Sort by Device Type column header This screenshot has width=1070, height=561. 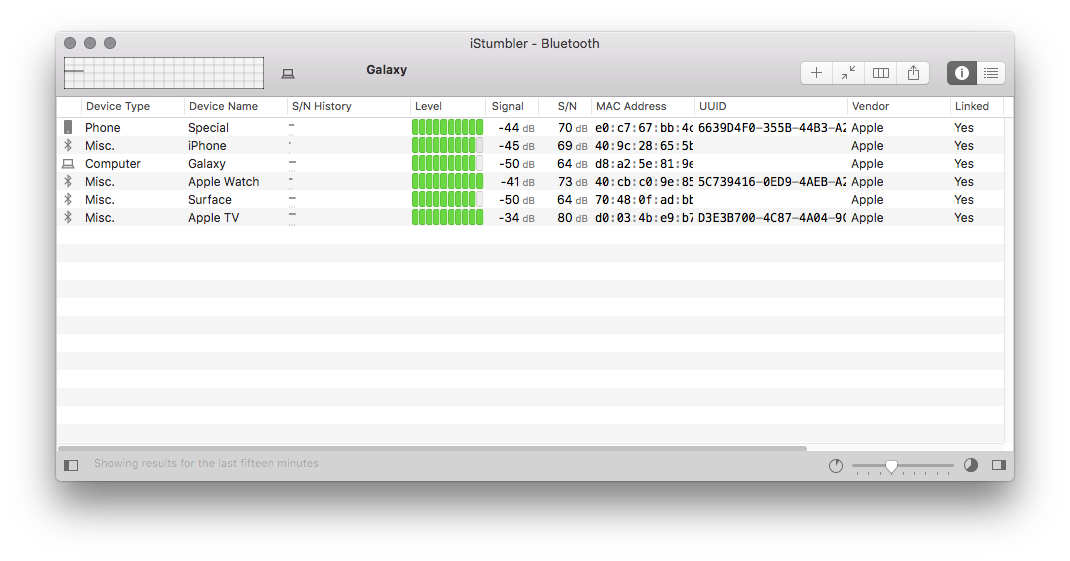point(118,106)
